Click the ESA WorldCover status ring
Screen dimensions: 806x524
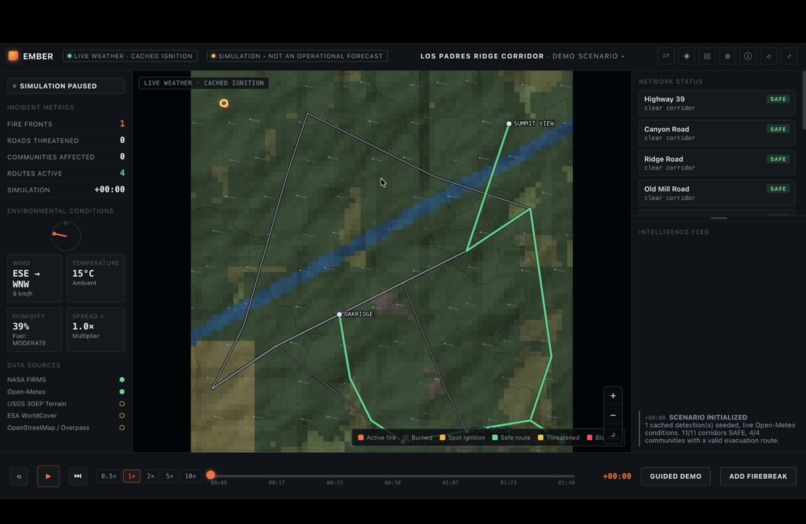[122, 415]
